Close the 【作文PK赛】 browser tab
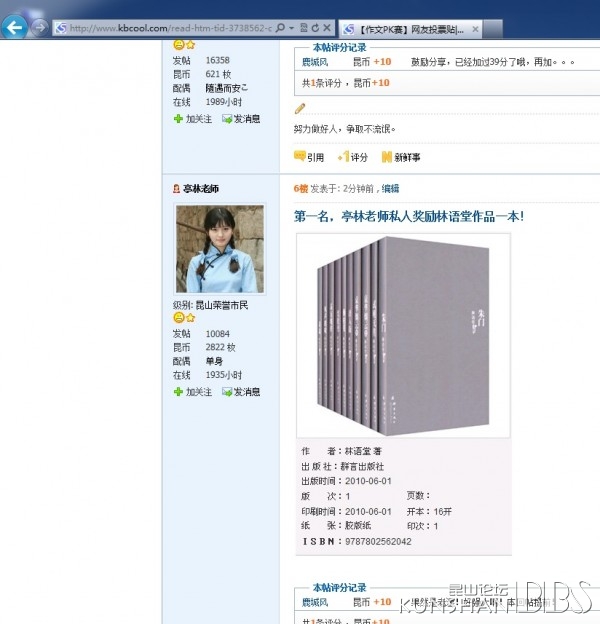Screen dimensions: 600x624 475,29
